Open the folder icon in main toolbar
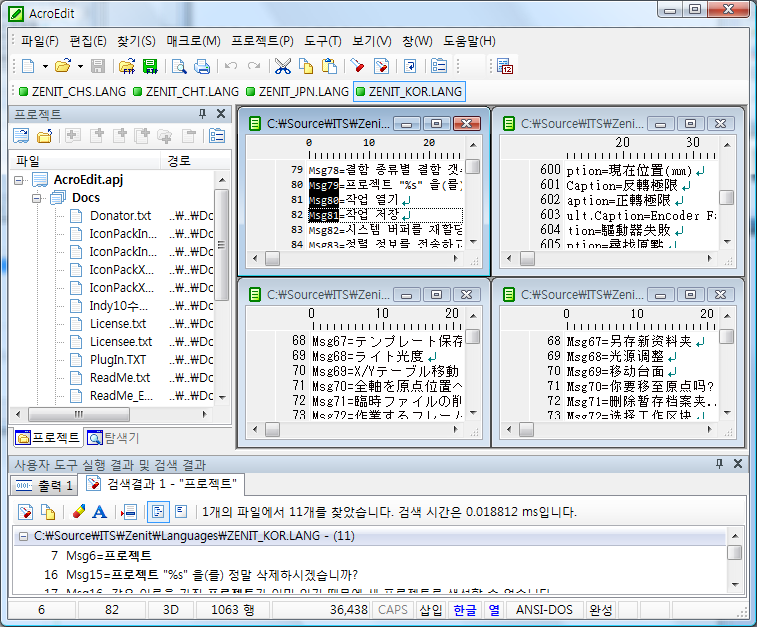 63,66
